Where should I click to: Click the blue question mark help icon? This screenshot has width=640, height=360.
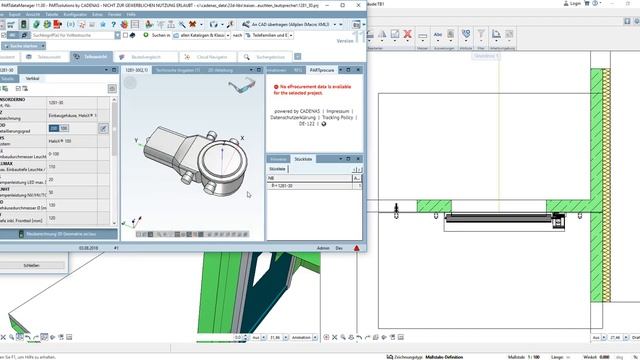tap(113, 24)
